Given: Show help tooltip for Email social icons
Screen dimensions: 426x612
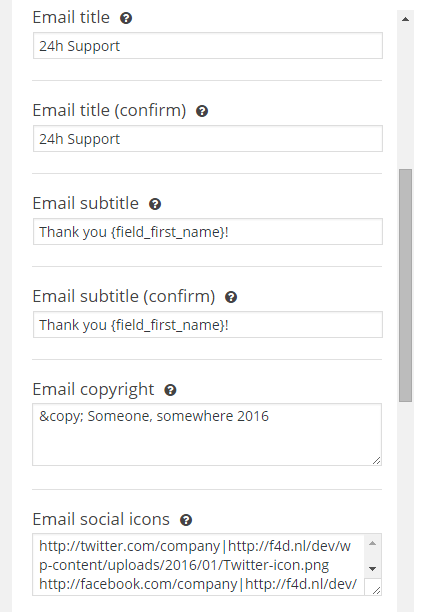Looking at the screenshot, I should [x=186, y=520].
